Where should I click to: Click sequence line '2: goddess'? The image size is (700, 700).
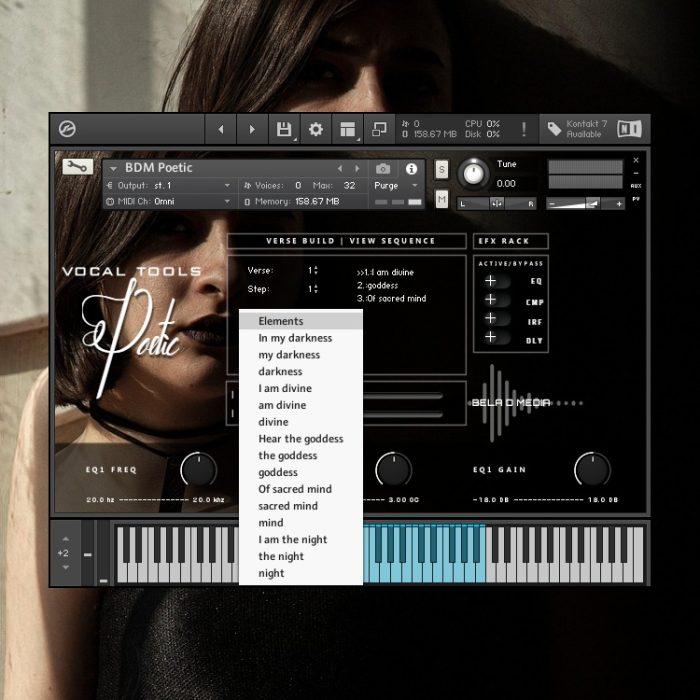[377, 285]
